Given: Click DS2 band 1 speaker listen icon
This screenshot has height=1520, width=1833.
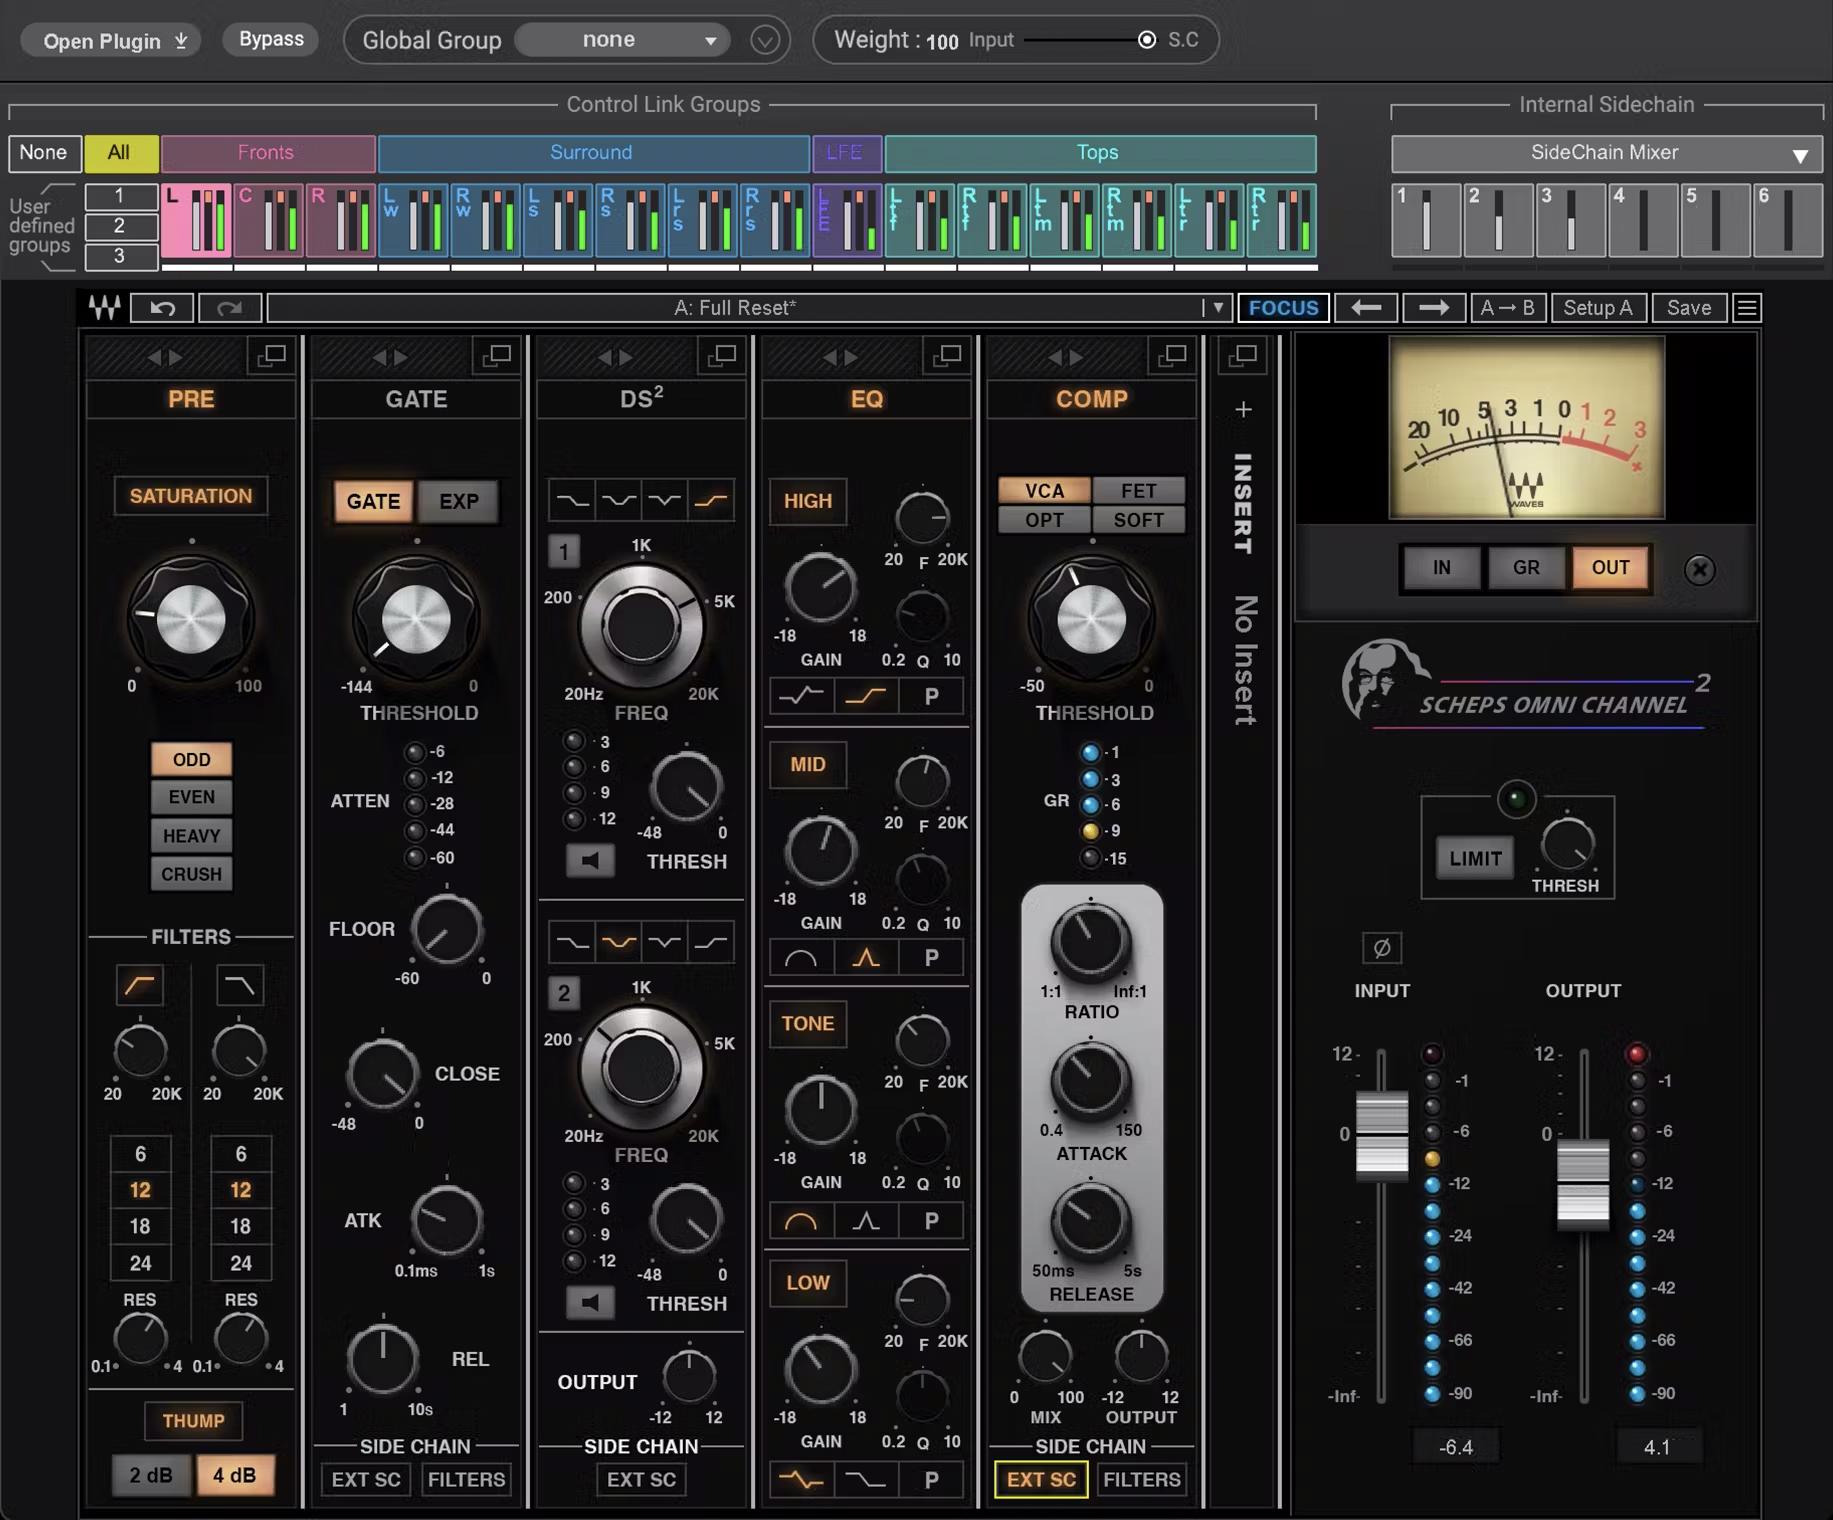Looking at the screenshot, I should pos(590,860).
